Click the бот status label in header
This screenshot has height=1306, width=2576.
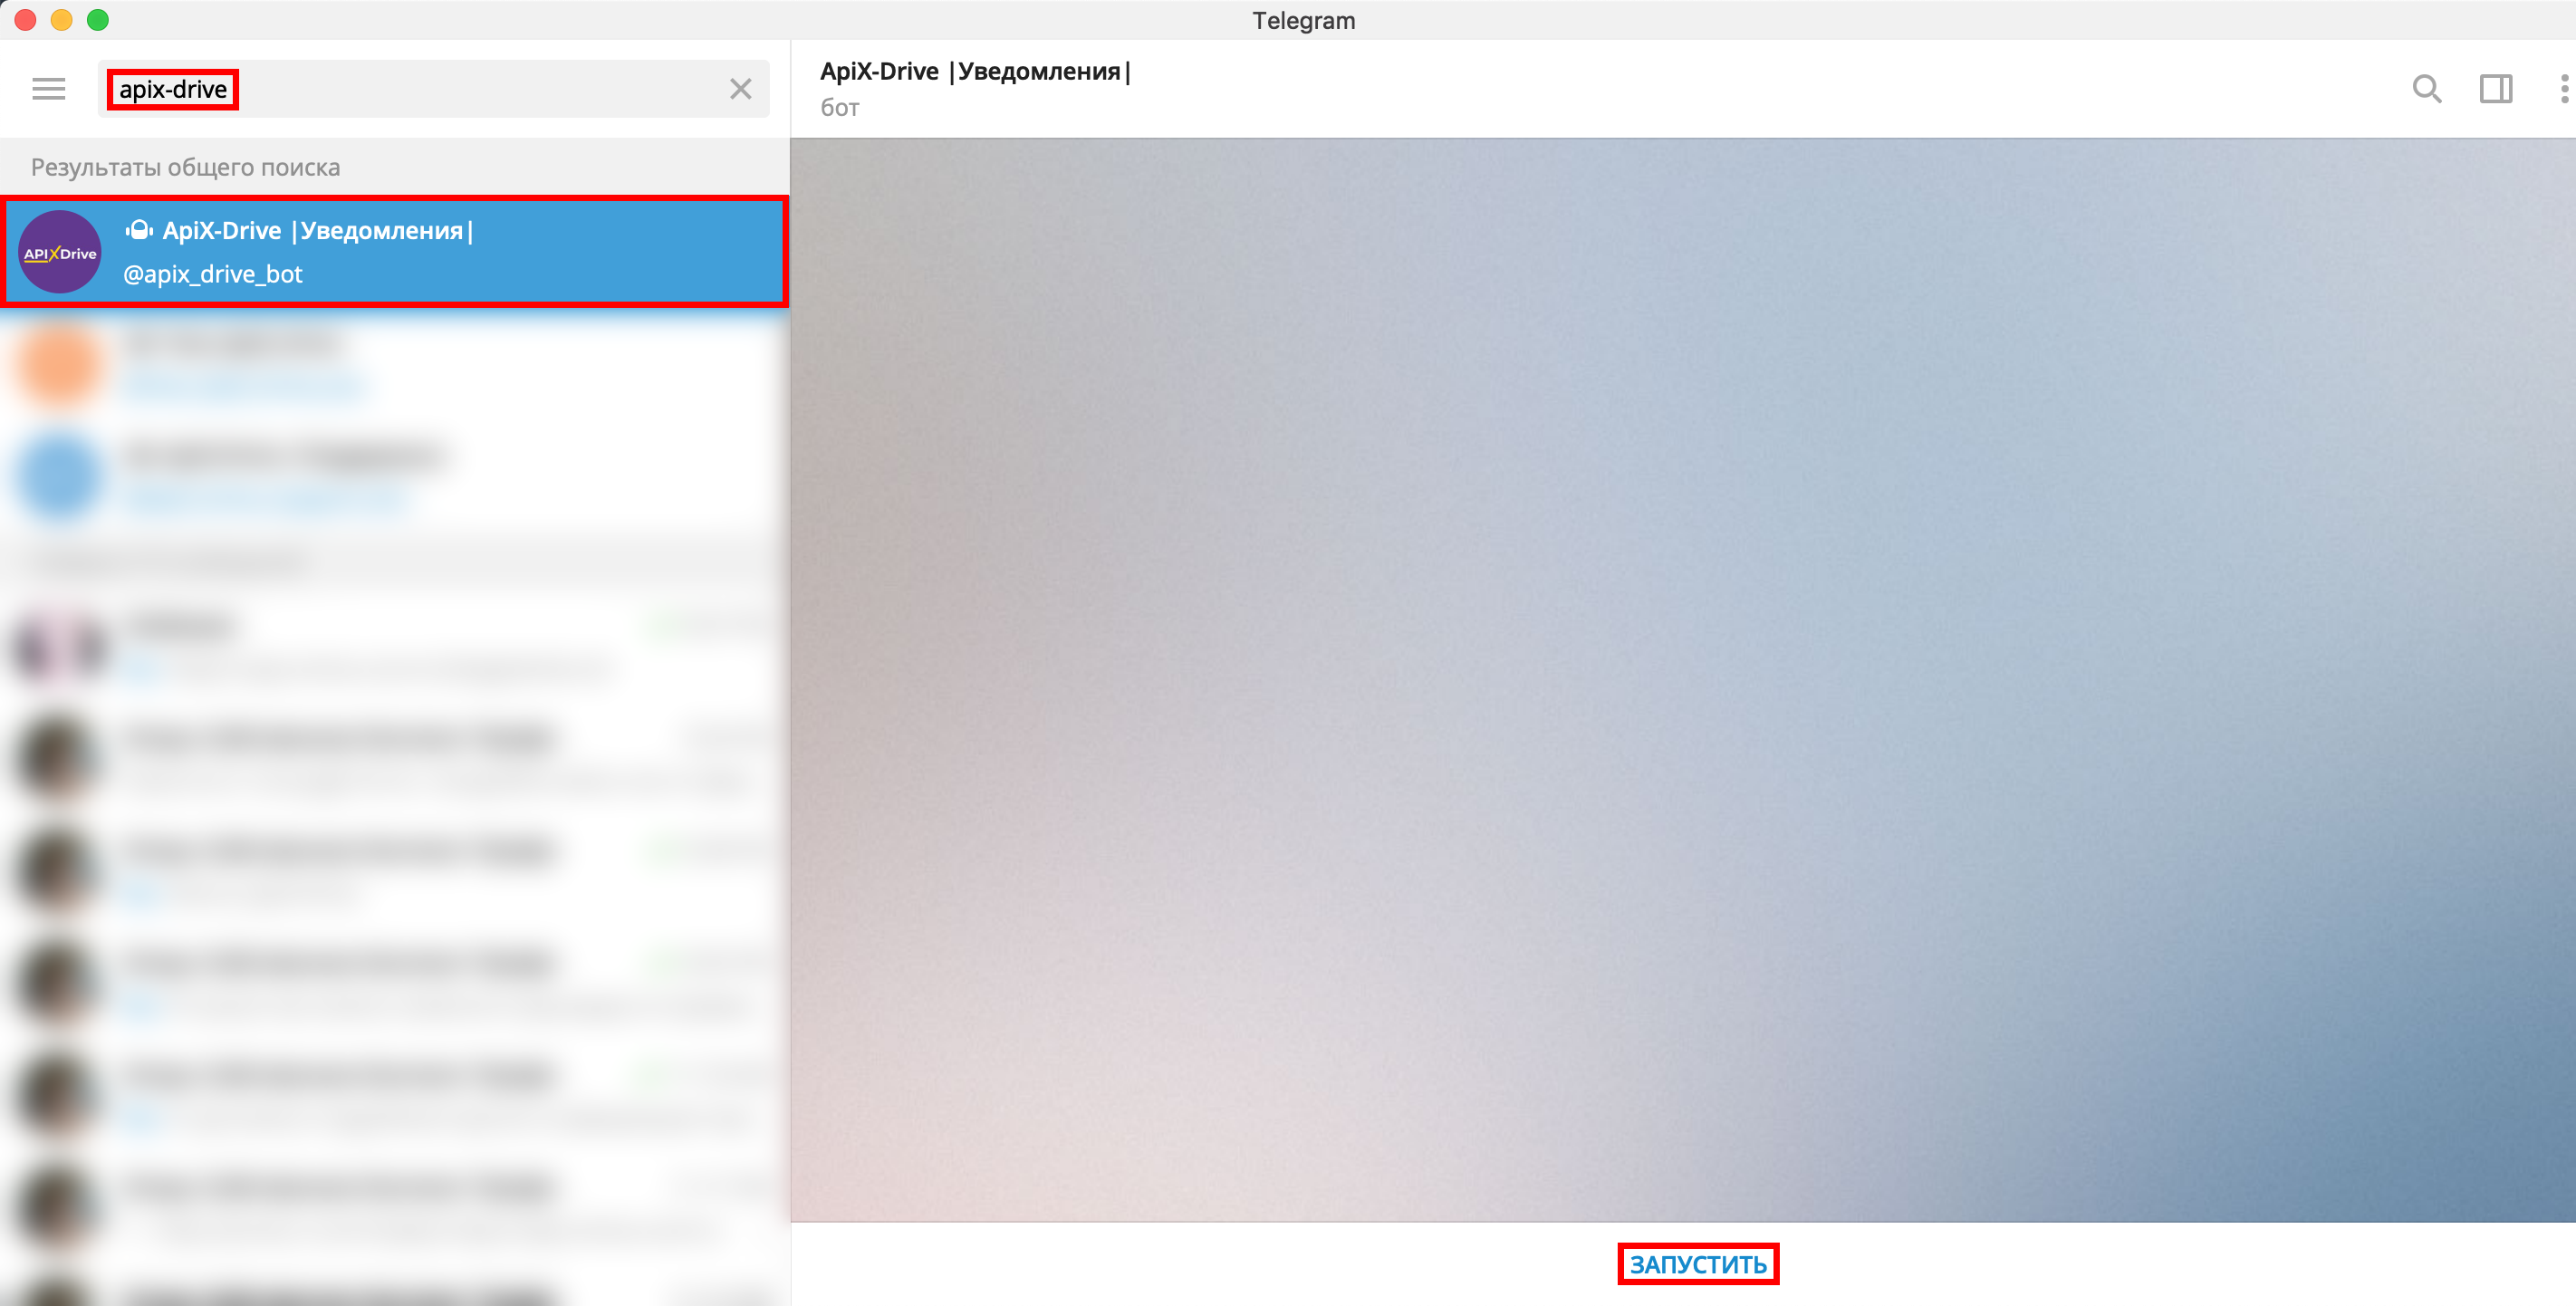coord(840,107)
